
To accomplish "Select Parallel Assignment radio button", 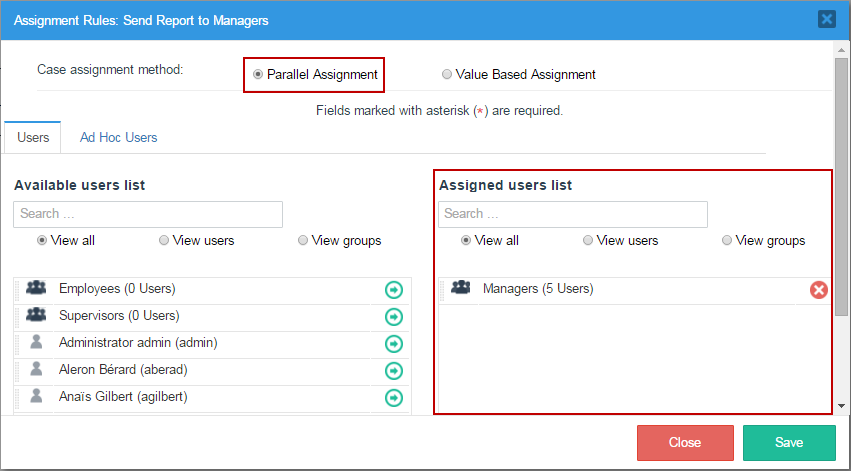I will pyautogui.click(x=259, y=74).
